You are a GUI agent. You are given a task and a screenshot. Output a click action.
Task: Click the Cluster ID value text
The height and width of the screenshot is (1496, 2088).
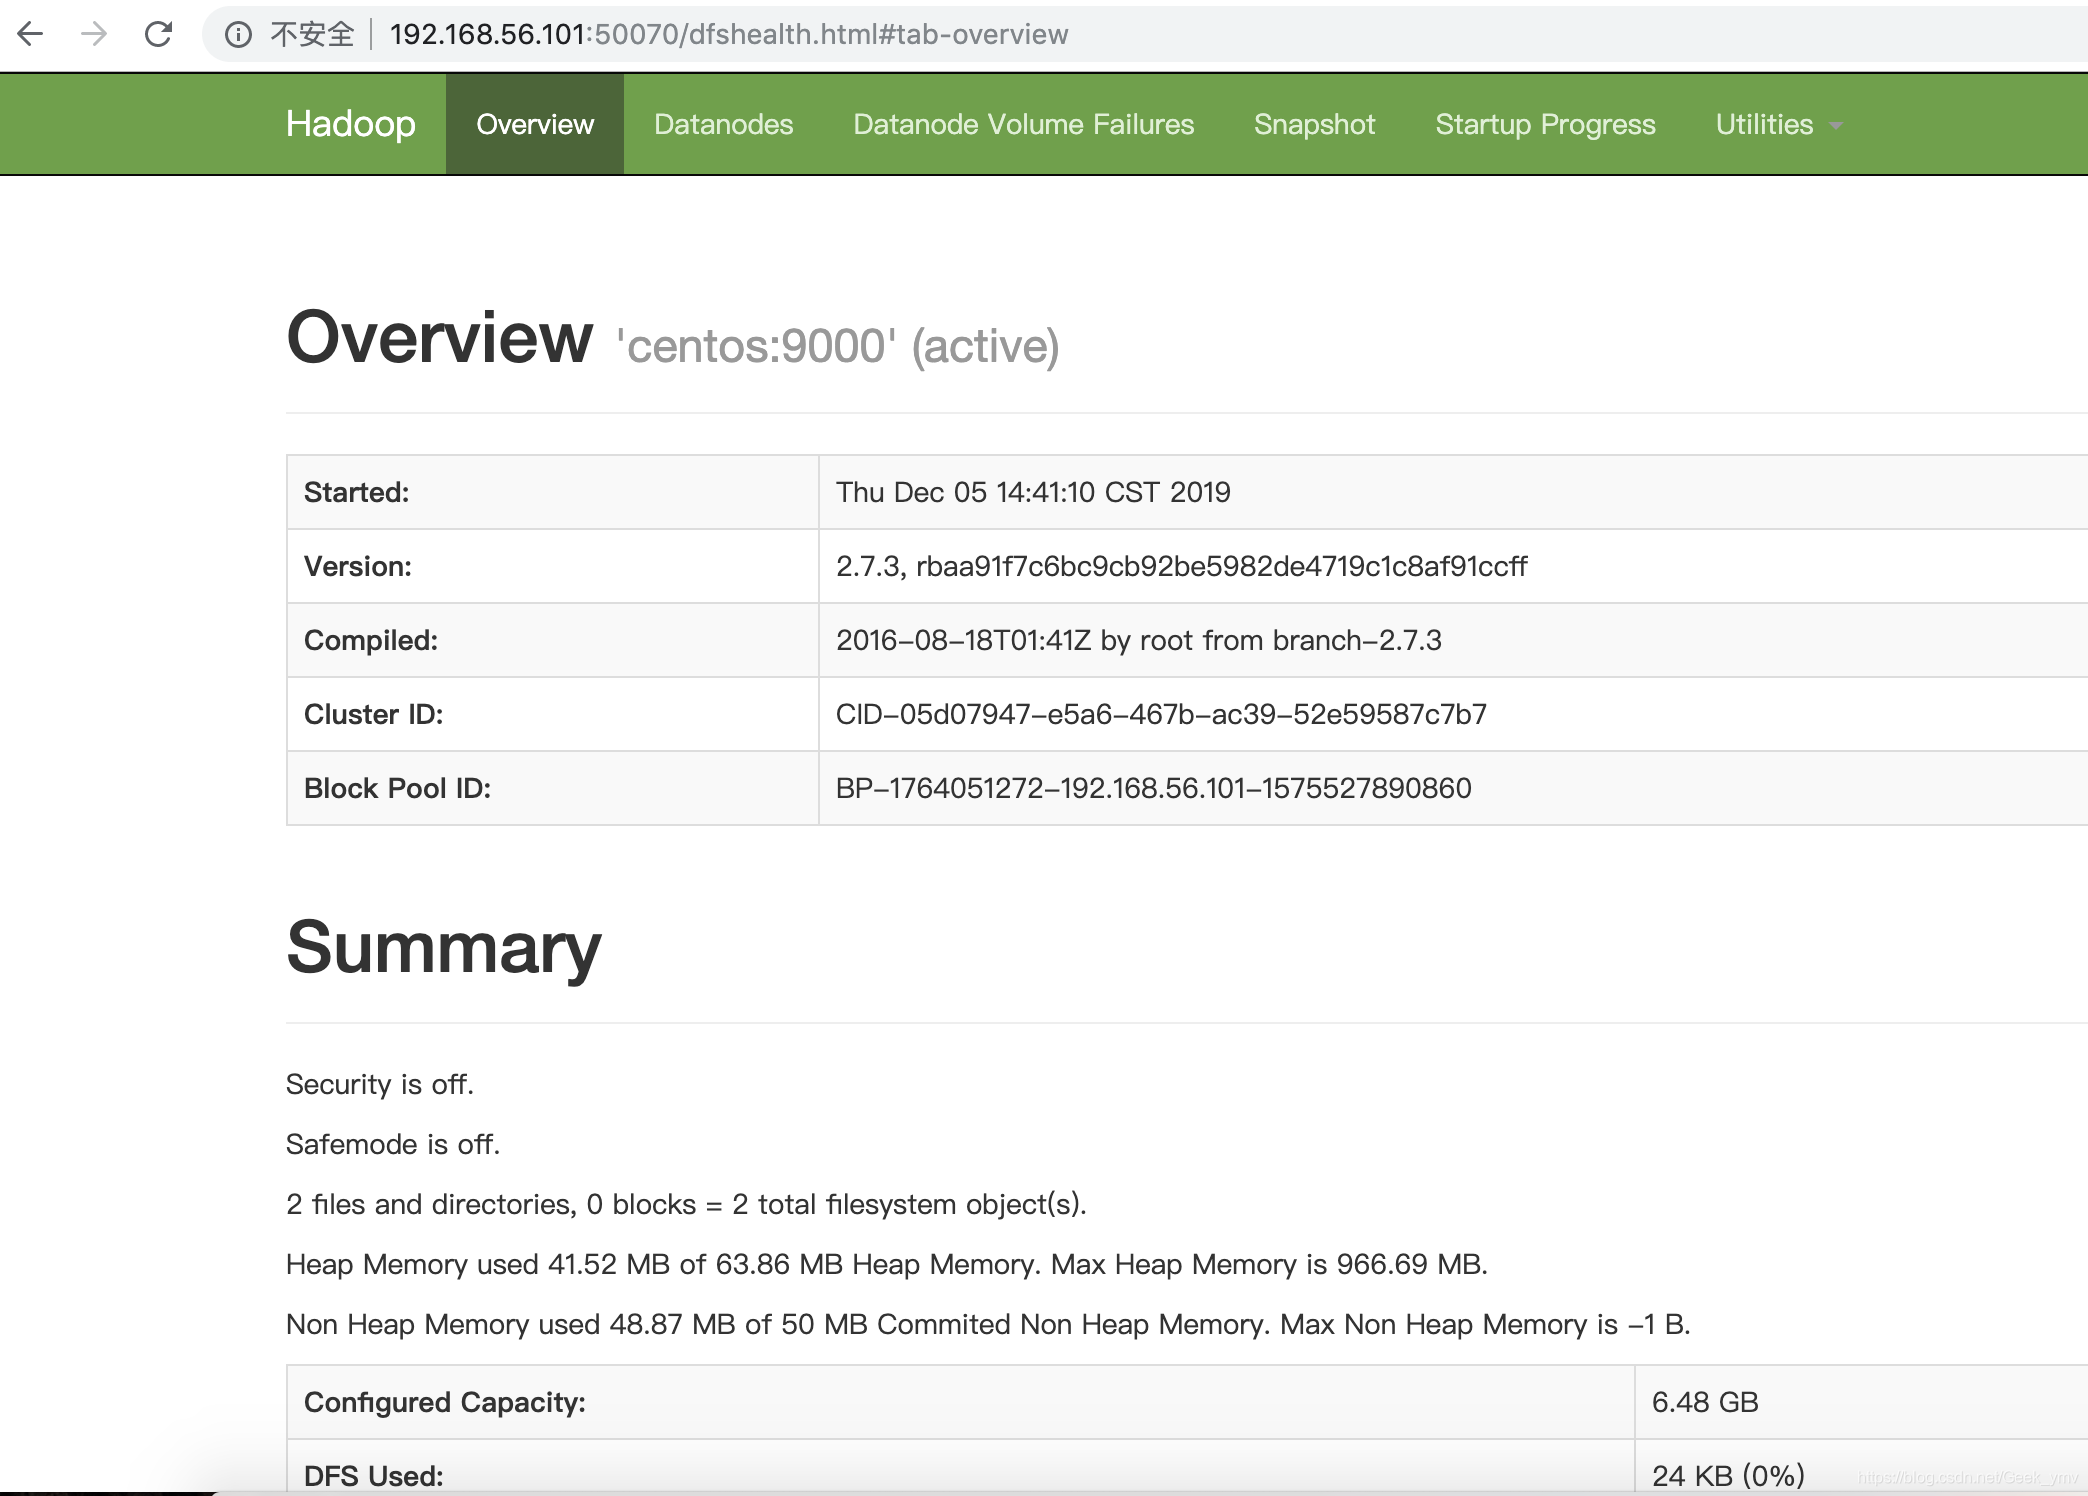[x=1161, y=714]
